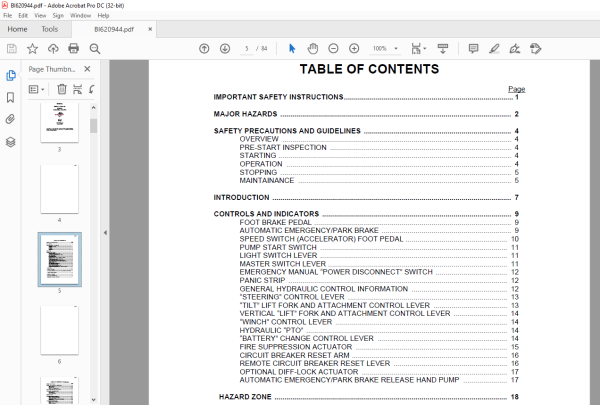Click OPTIONAL DIFF-LOCK ACTUATOR entry
Viewport: 600px width, 405px height.
pos(299,372)
